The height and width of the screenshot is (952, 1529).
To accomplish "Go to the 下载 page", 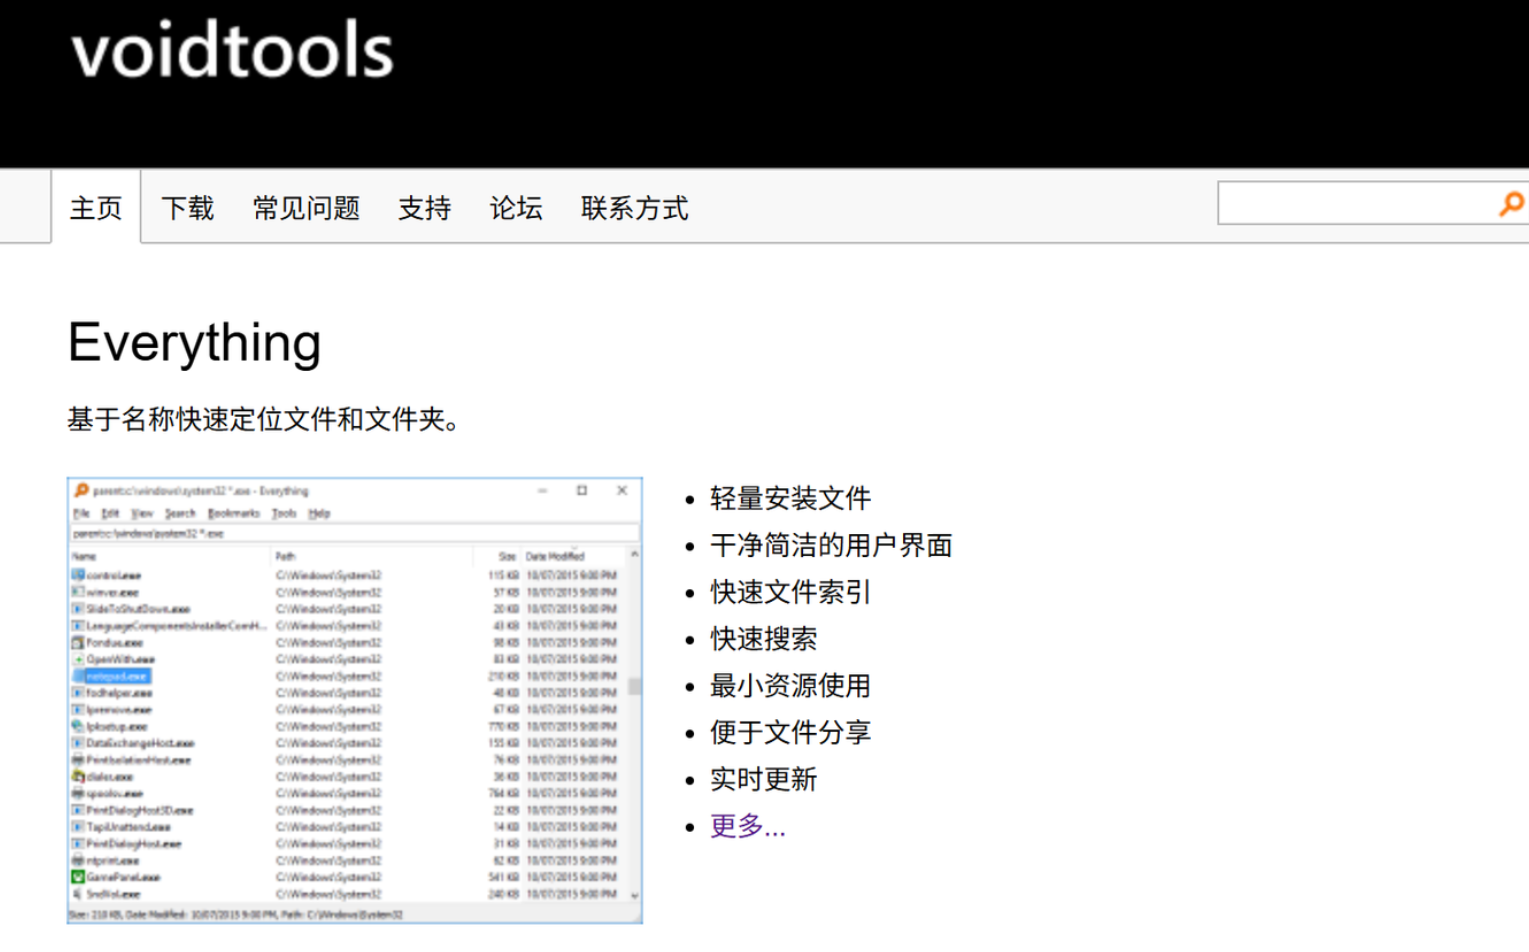I will pyautogui.click(x=188, y=208).
